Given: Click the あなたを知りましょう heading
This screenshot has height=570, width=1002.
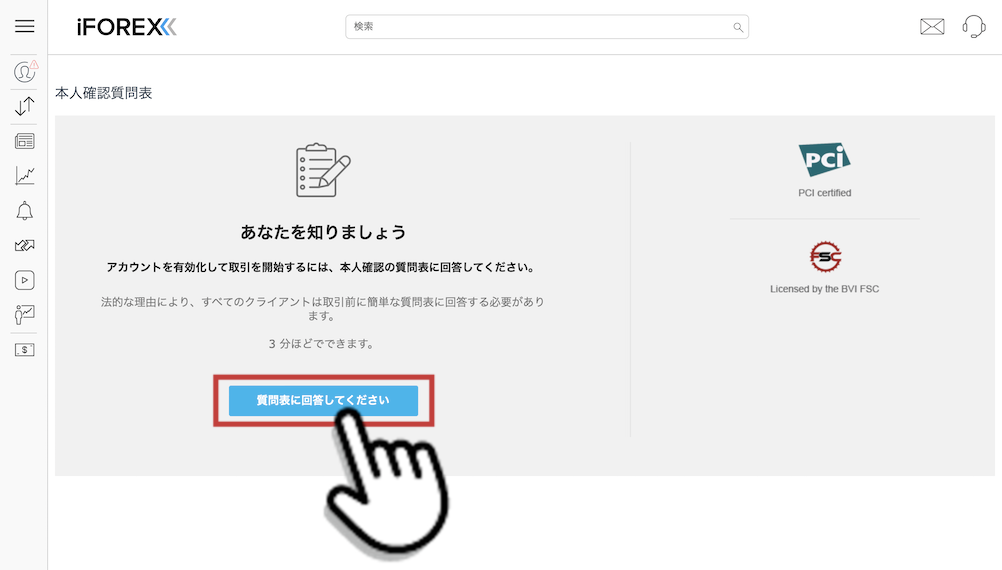Looking at the screenshot, I should [x=323, y=232].
